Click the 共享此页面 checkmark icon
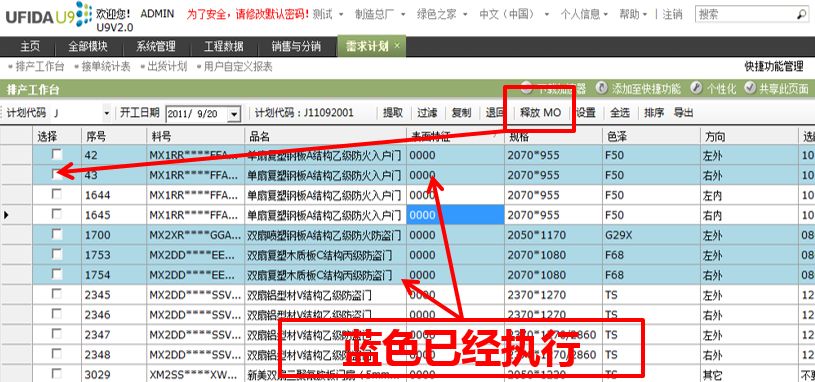The width and height of the screenshot is (815, 382). click(x=750, y=88)
